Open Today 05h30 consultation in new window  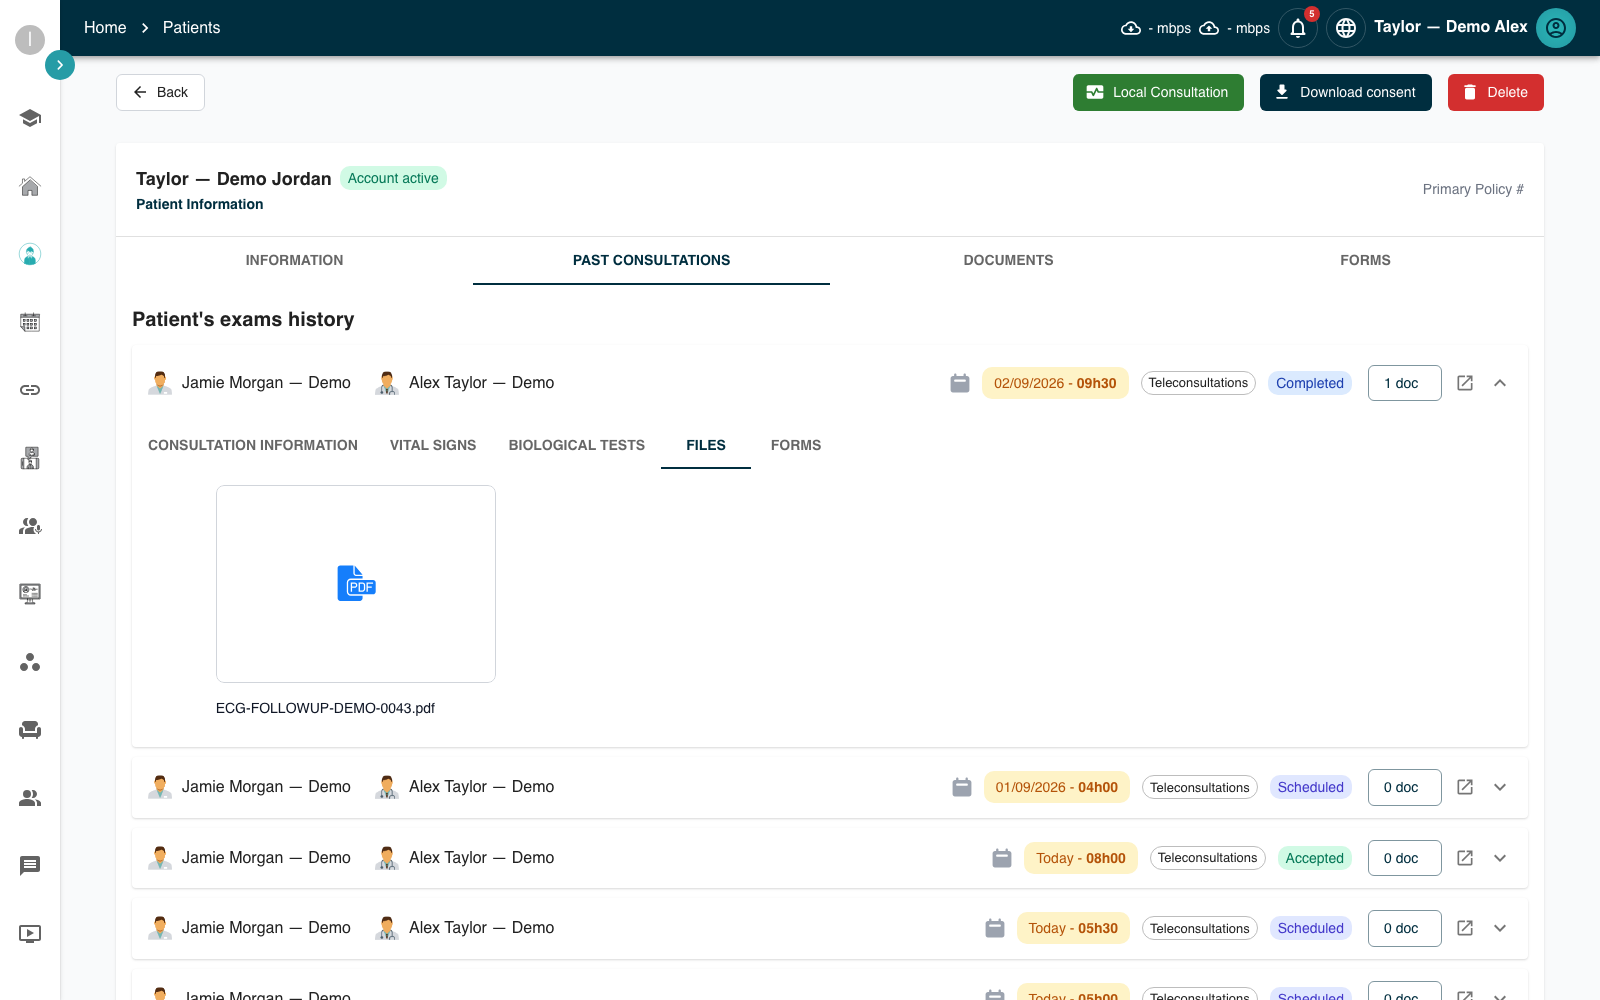pos(1465,928)
